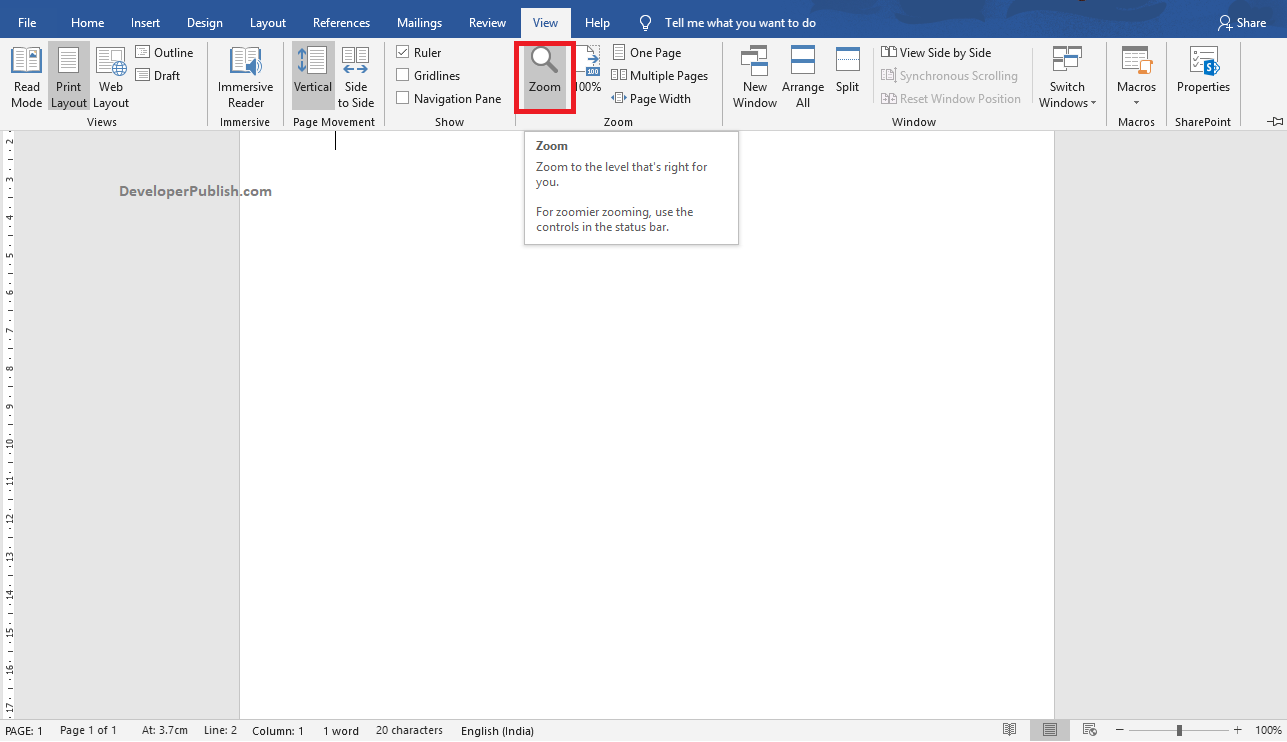Select the Page Width zoom button
Viewport: 1287px width, 742px height.
(651, 98)
